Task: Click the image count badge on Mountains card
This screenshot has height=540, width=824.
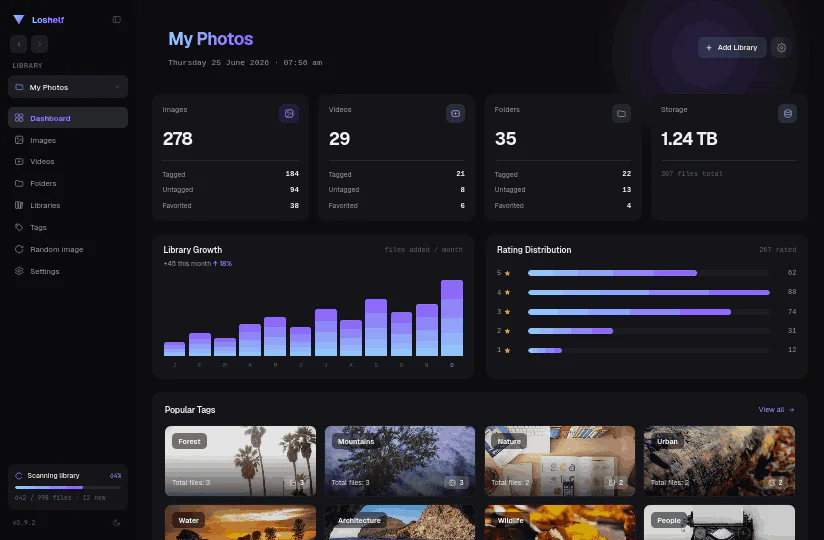Action: pos(457,482)
